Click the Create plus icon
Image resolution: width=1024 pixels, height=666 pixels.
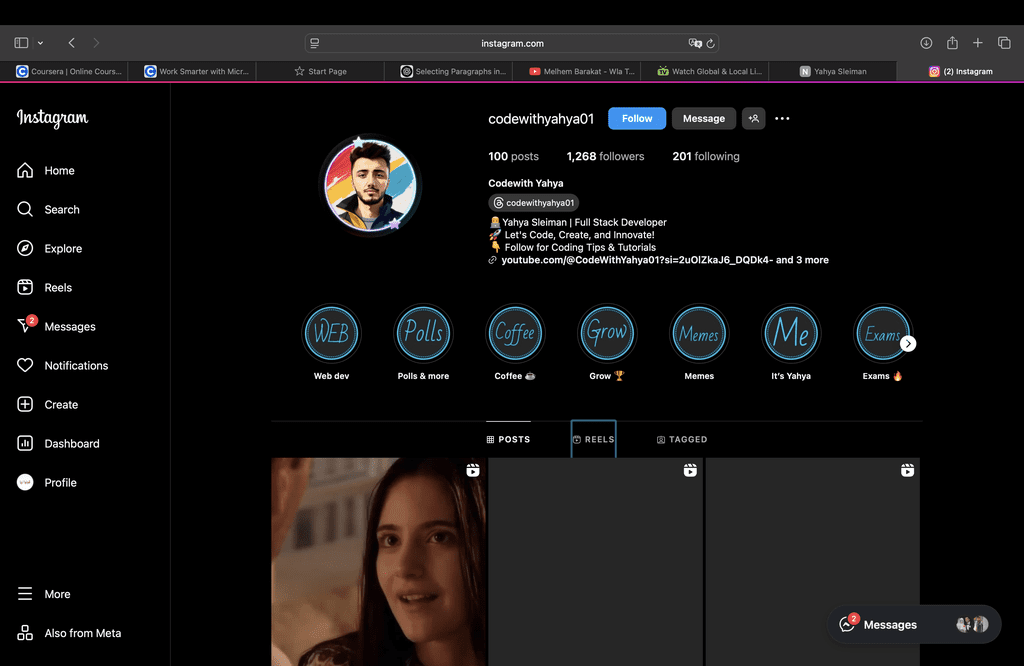coord(26,405)
